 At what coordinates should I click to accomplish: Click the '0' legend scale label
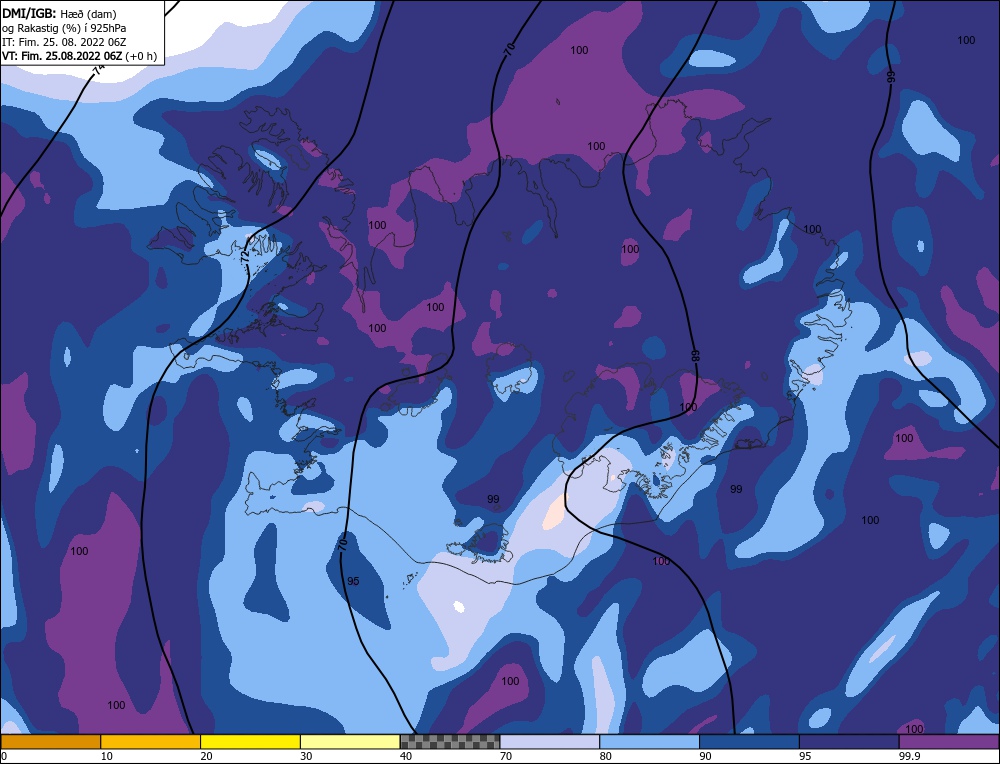[x=4, y=756]
